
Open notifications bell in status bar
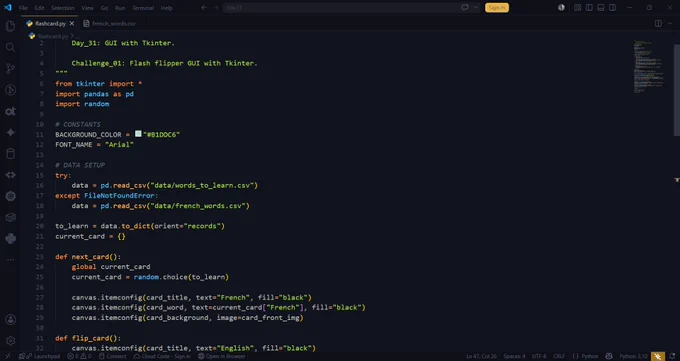(672, 356)
